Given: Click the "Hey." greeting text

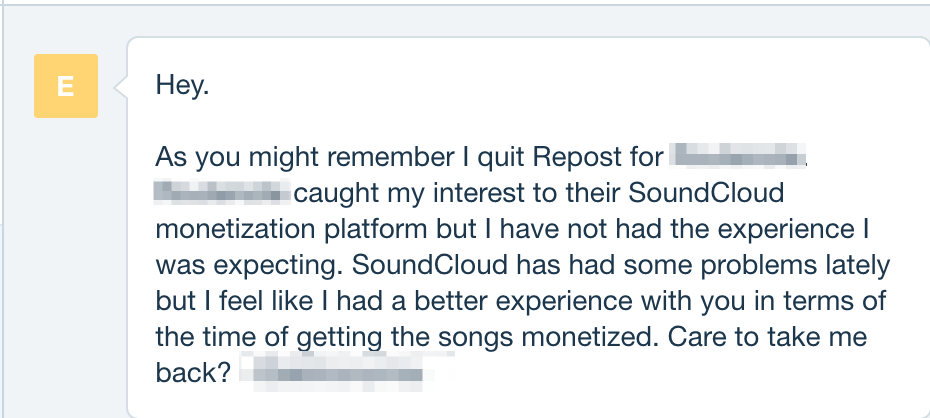Looking at the screenshot, I should pos(183,85).
